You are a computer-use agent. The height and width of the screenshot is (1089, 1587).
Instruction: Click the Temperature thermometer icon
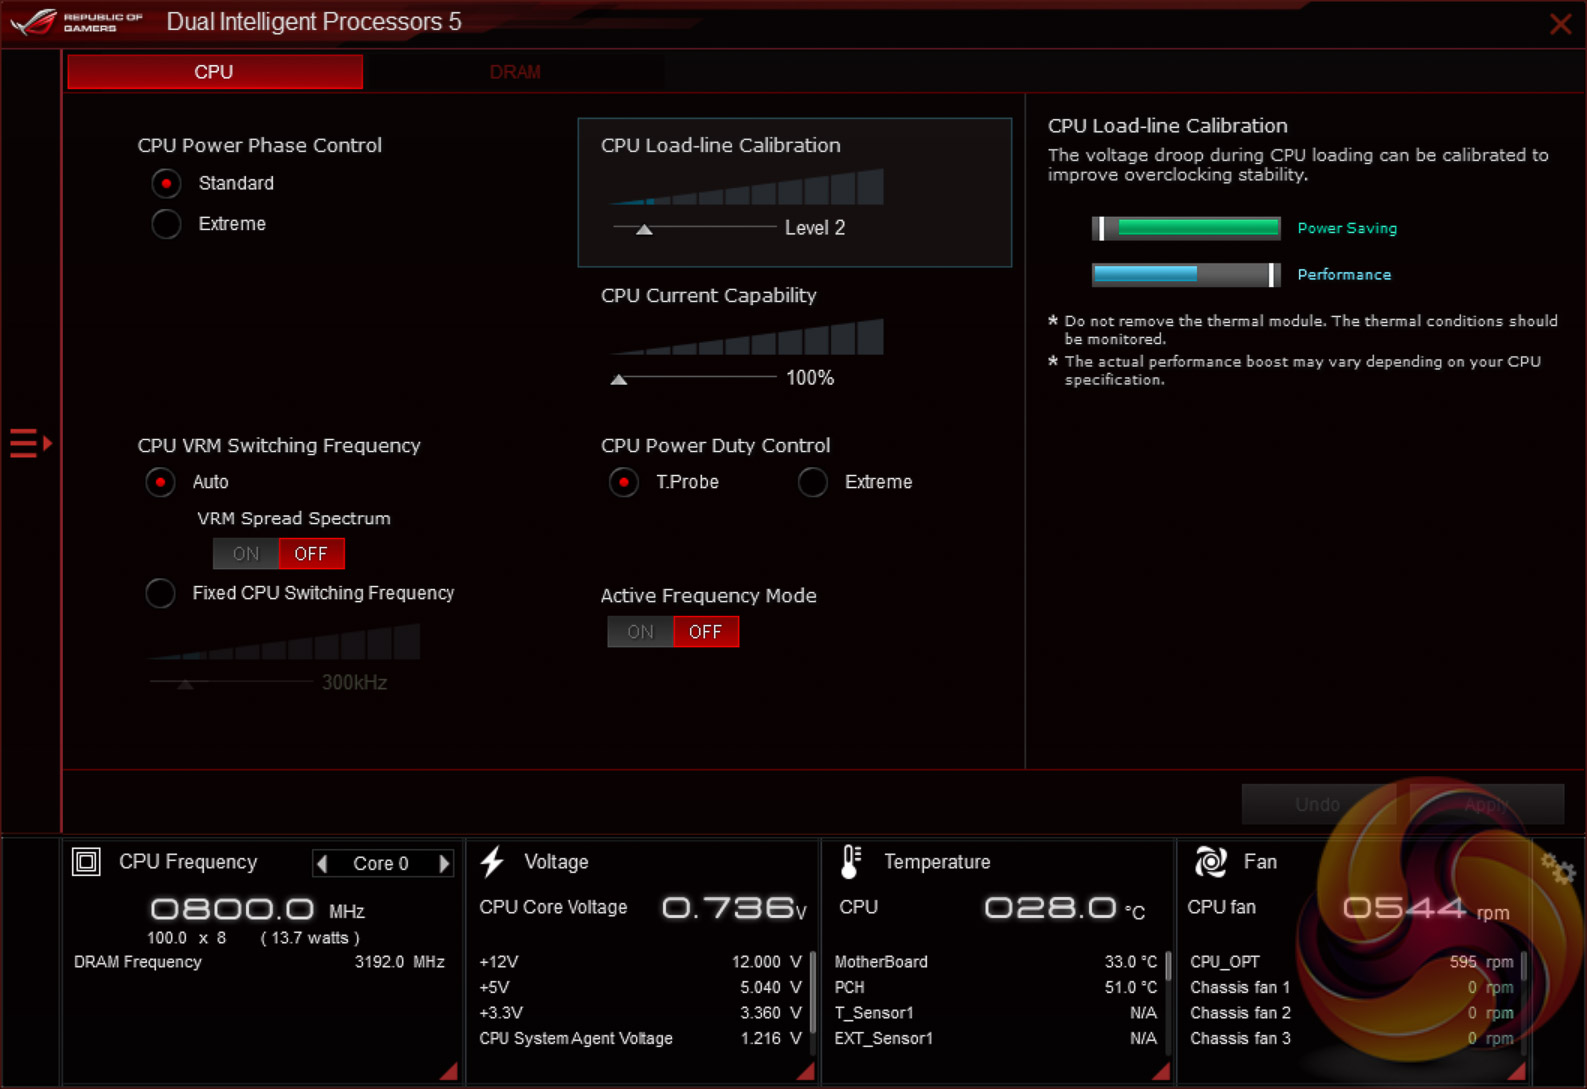pyautogui.click(x=850, y=861)
